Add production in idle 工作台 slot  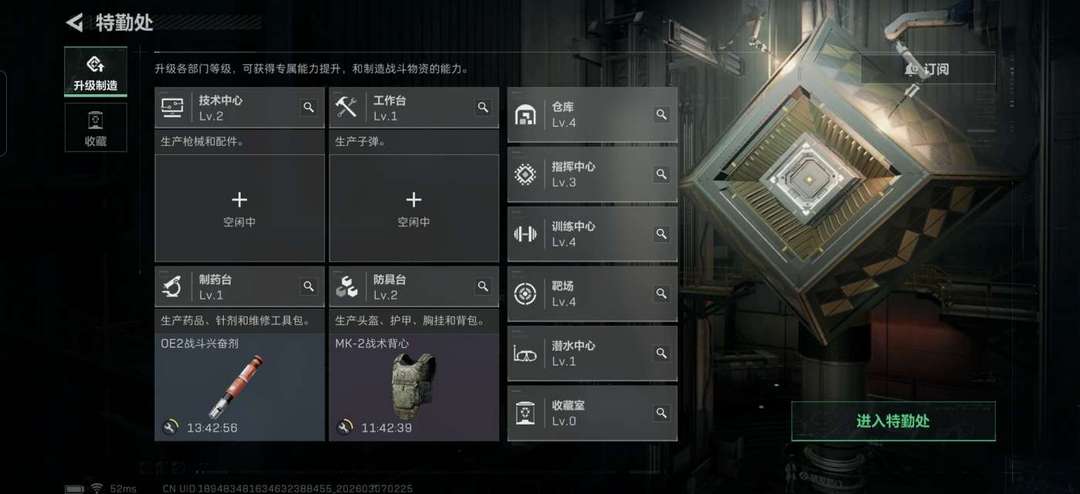tap(414, 208)
